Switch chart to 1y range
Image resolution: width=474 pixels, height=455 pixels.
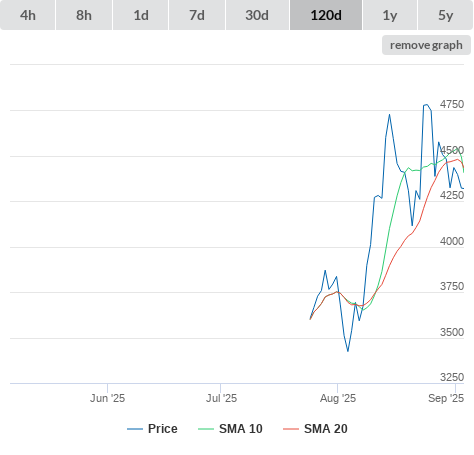[390, 15]
